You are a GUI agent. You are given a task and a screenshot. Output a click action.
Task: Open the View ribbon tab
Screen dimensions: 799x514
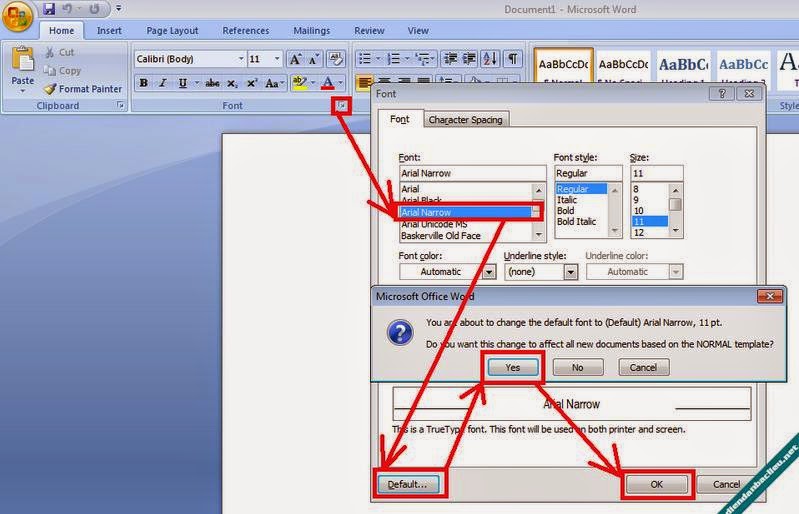coord(418,31)
